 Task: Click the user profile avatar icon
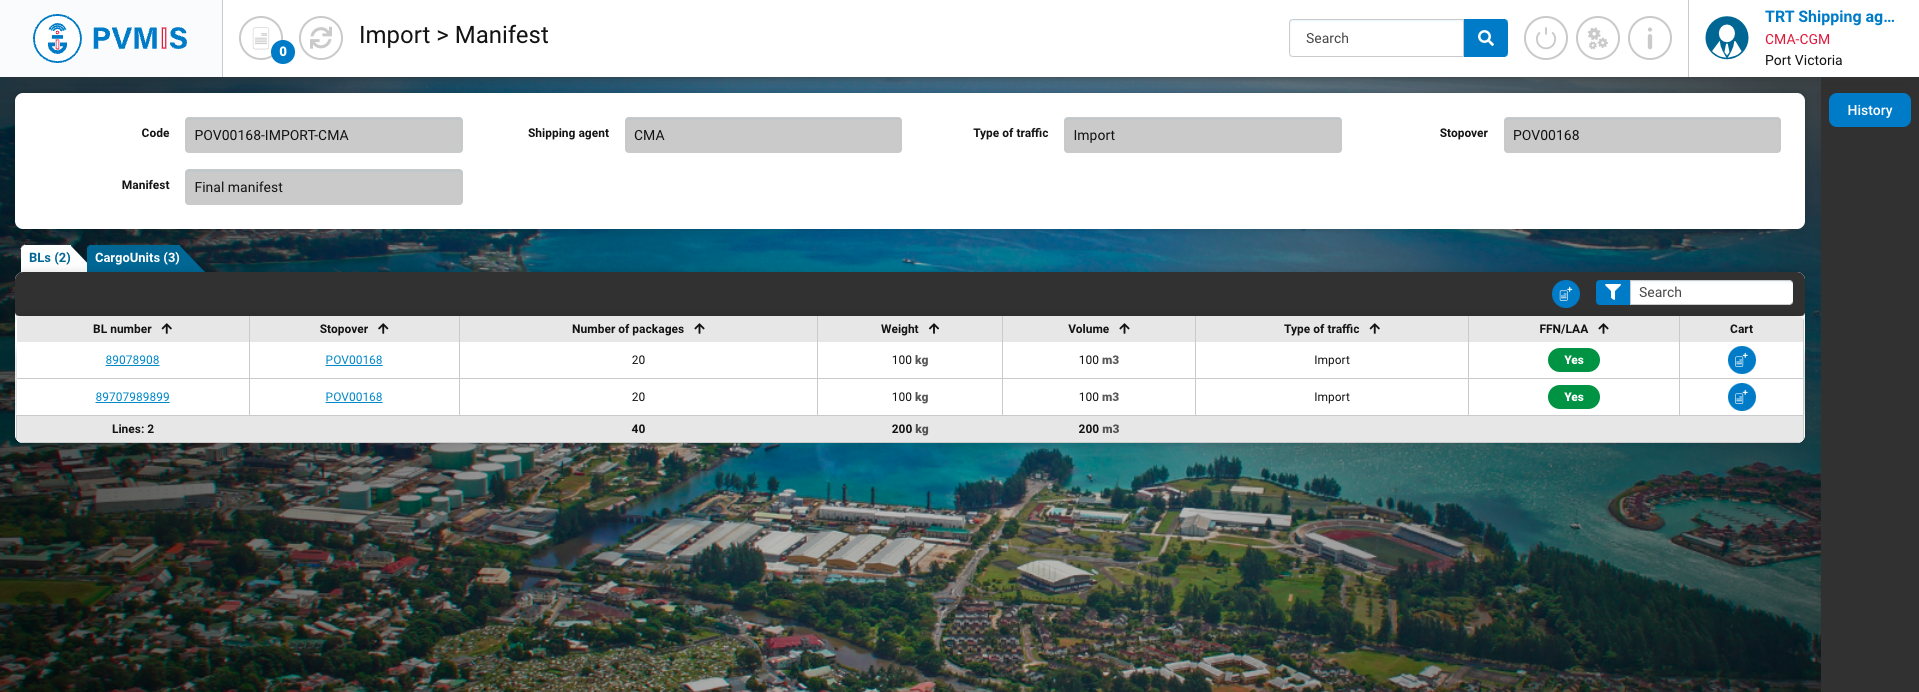tap(1726, 39)
